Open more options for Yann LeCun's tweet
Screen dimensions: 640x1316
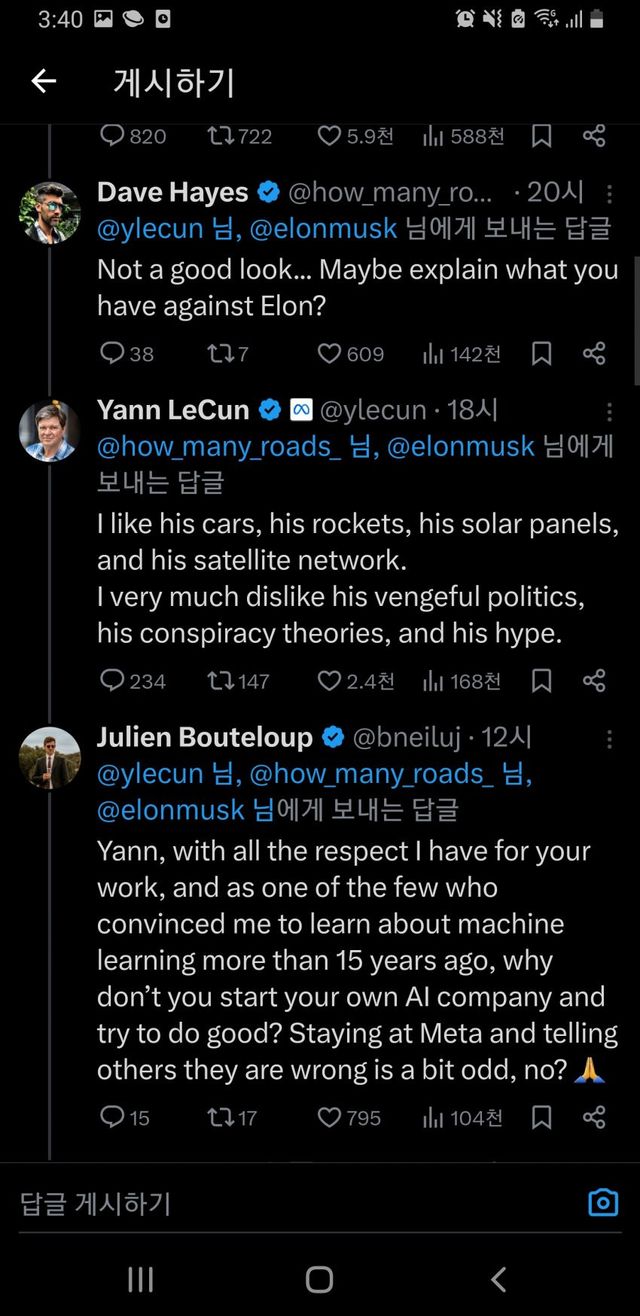[609, 411]
